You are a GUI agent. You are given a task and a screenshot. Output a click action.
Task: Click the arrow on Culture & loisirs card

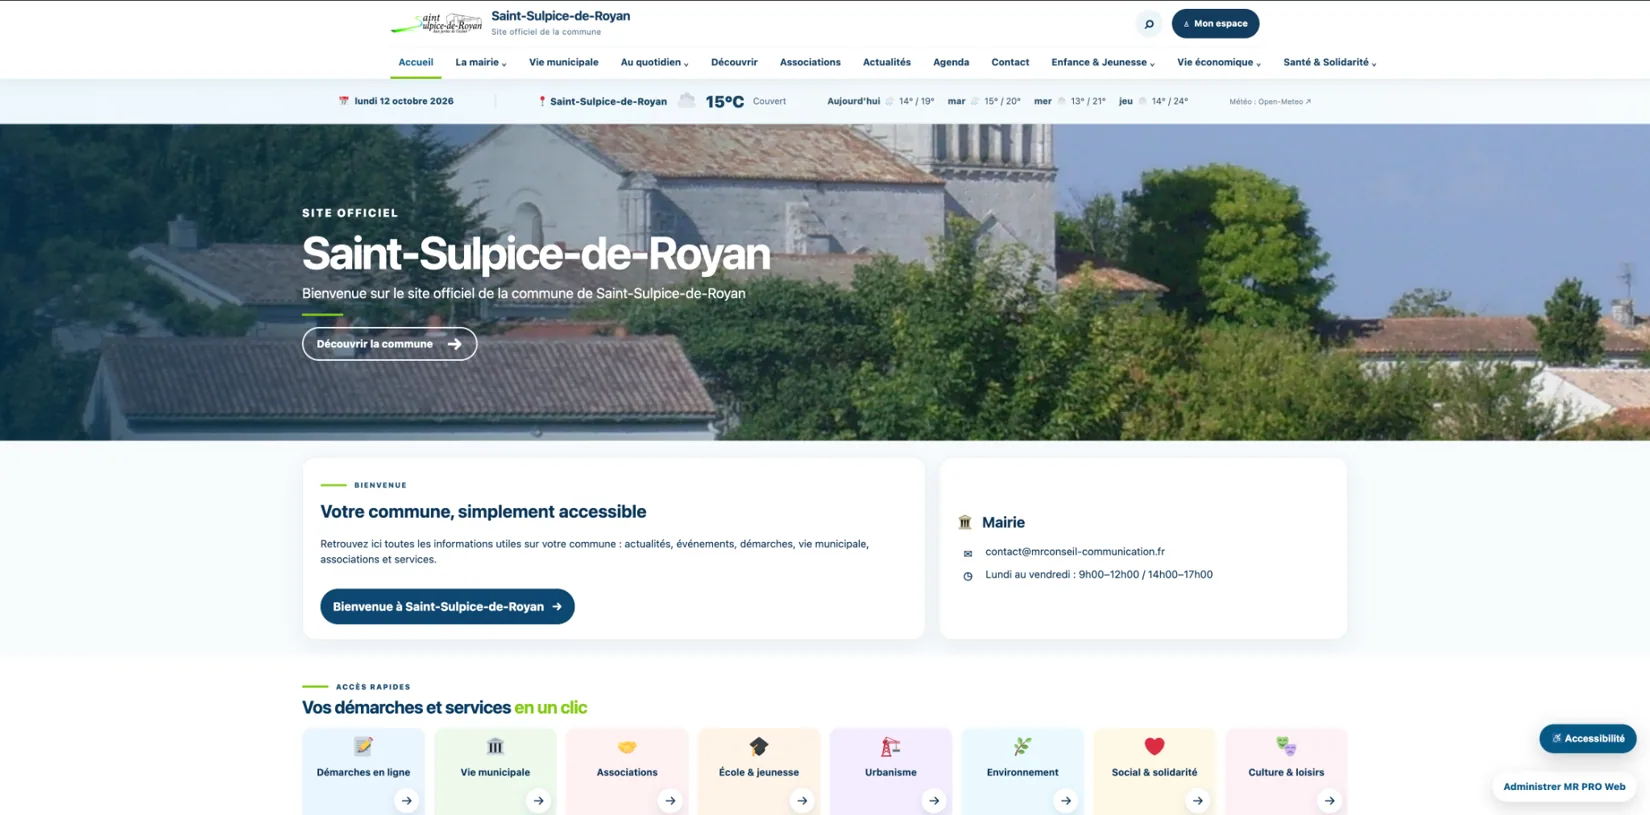coord(1330,800)
